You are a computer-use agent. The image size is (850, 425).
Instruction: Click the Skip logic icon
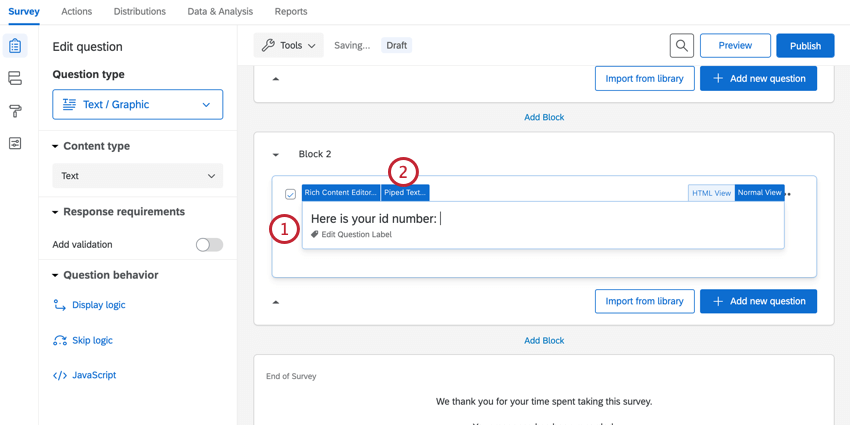[x=60, y=340]
